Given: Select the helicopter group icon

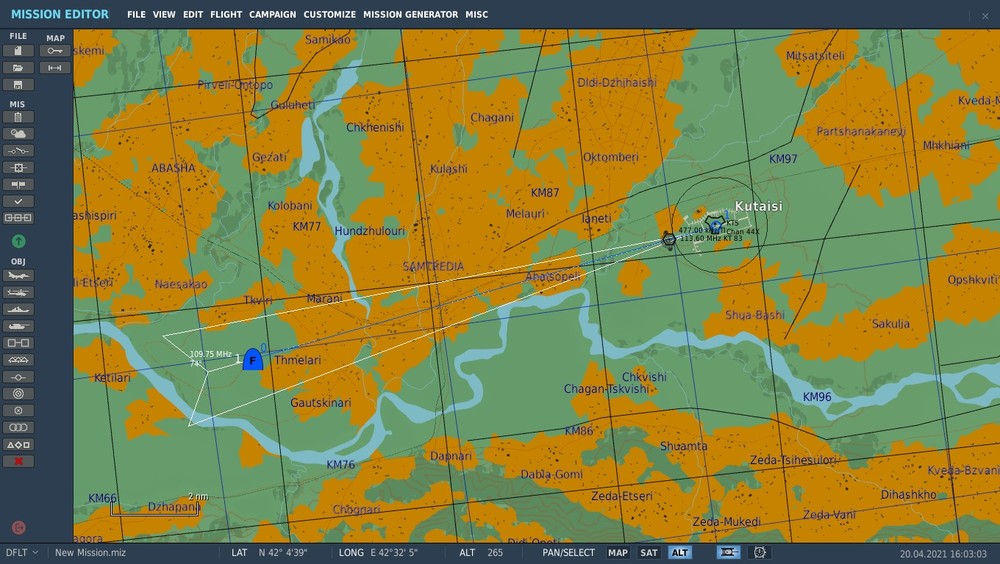Looking at the screenshot, I should coord(18,292).
